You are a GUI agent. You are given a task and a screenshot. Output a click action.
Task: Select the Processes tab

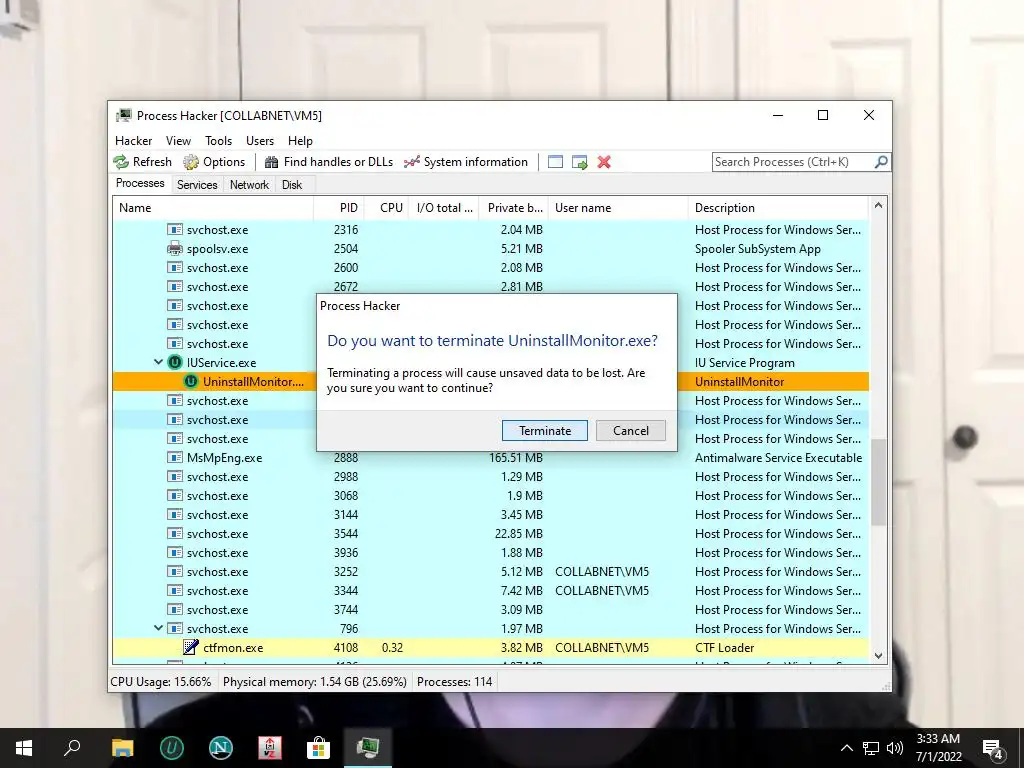point(140,184)
